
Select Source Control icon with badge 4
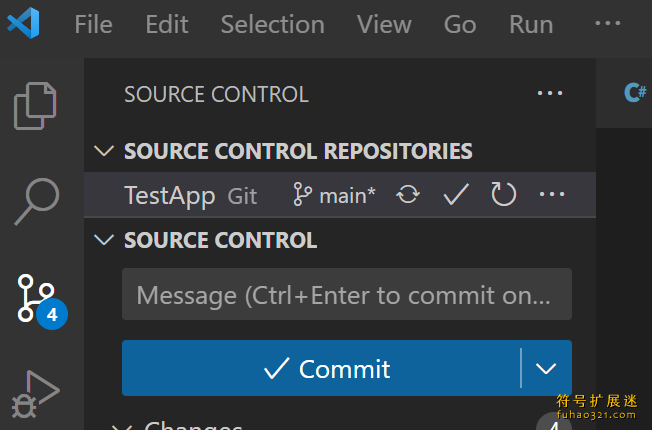click(41, 301)
